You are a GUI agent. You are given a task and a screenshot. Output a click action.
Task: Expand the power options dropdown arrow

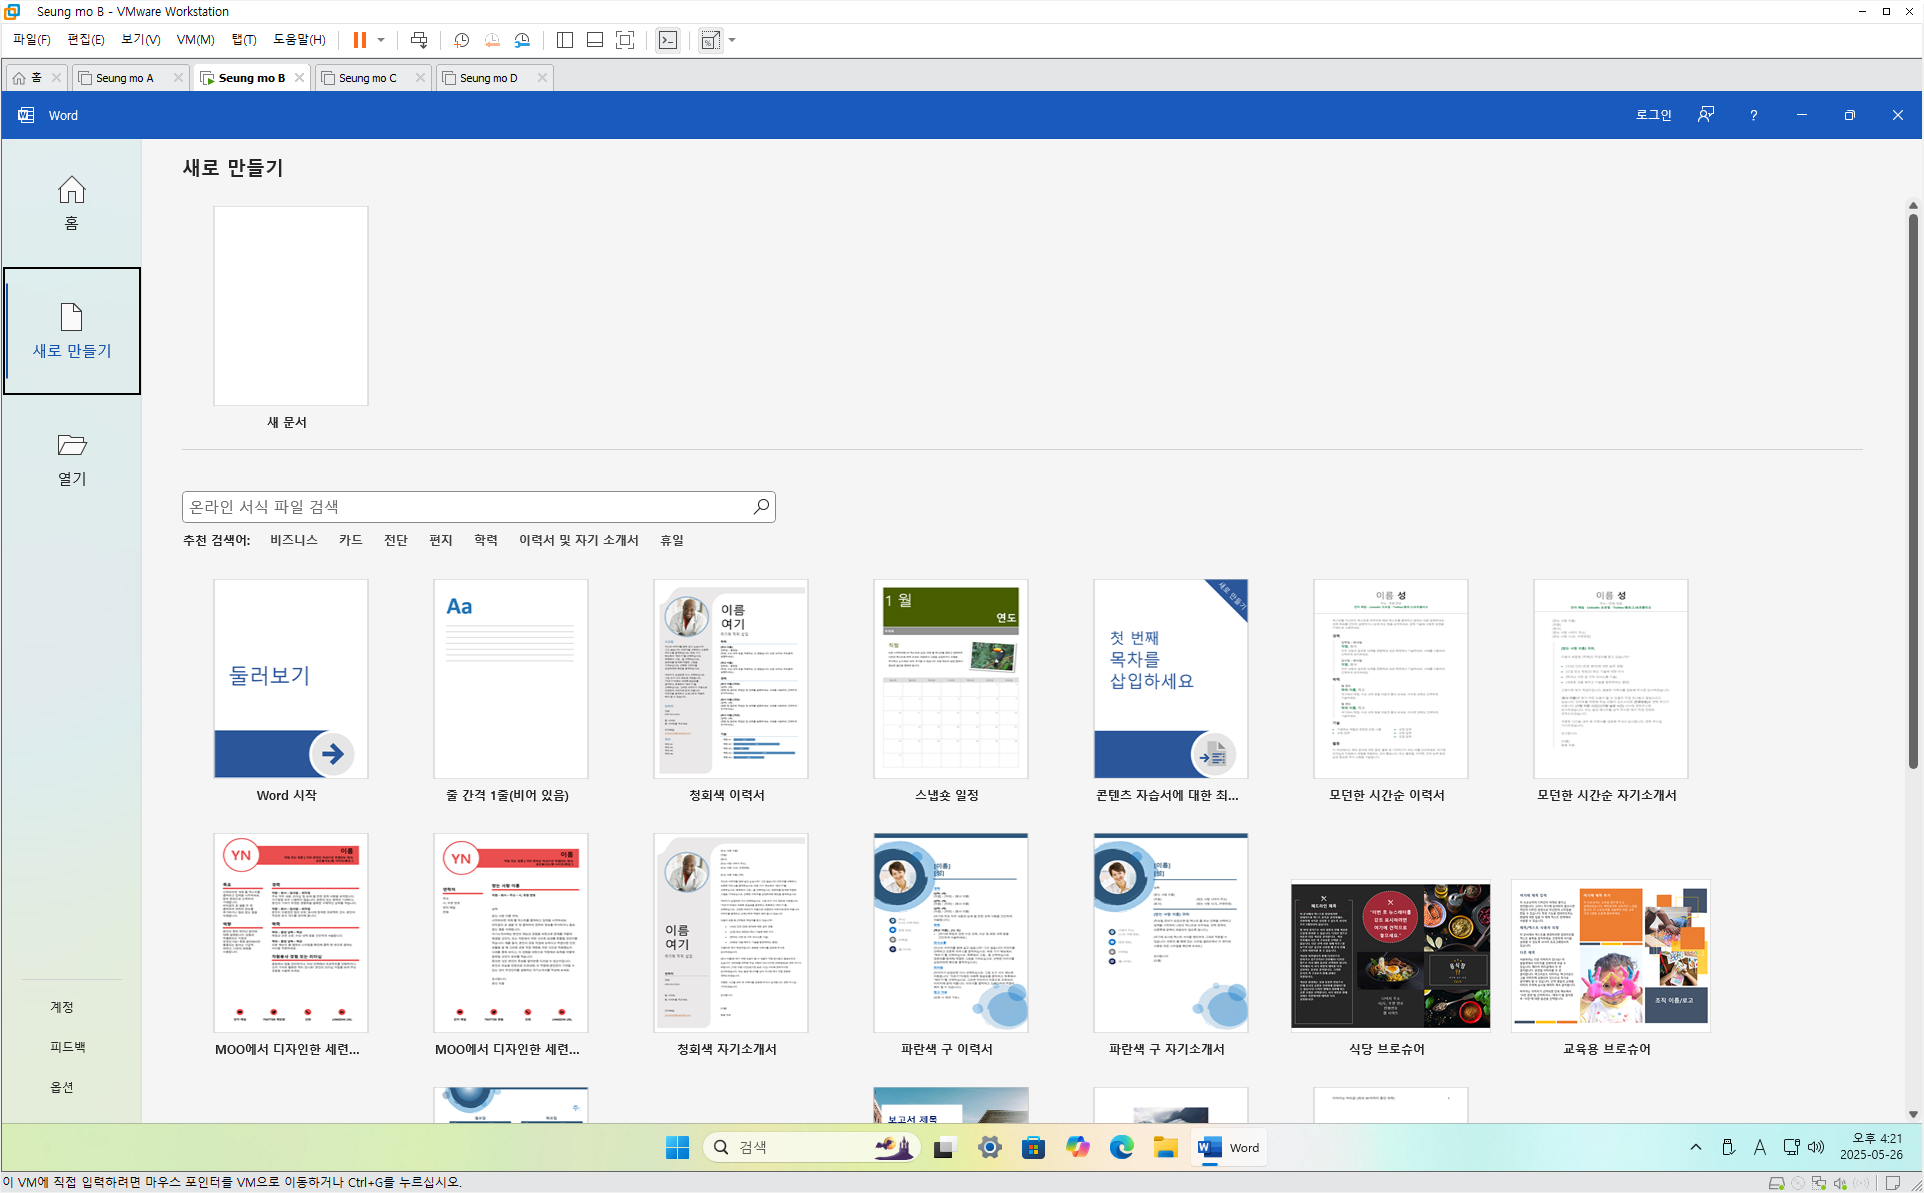tap(381, 40)
